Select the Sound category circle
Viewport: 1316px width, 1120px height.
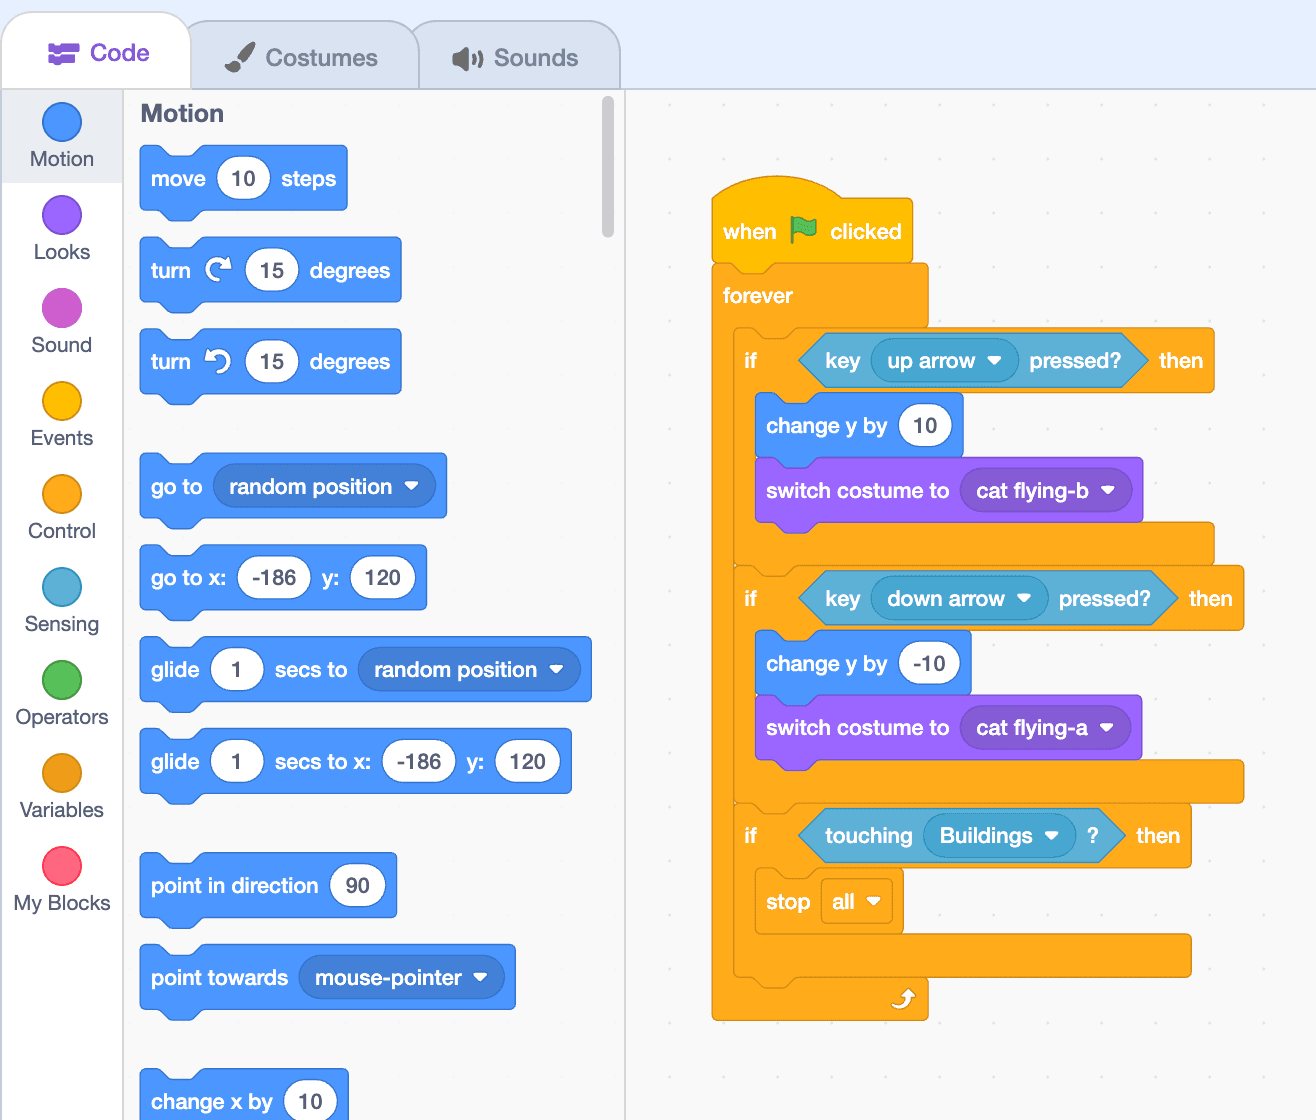[x=62, y=308]
